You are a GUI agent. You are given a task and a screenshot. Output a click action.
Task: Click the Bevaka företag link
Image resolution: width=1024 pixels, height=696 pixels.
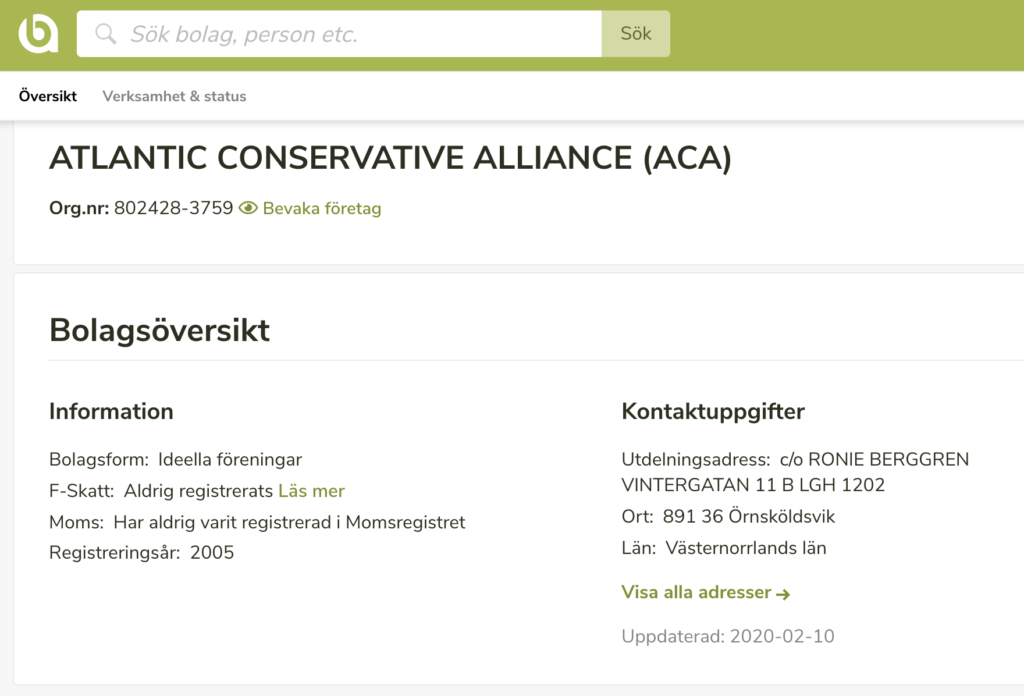pos(322,208)
